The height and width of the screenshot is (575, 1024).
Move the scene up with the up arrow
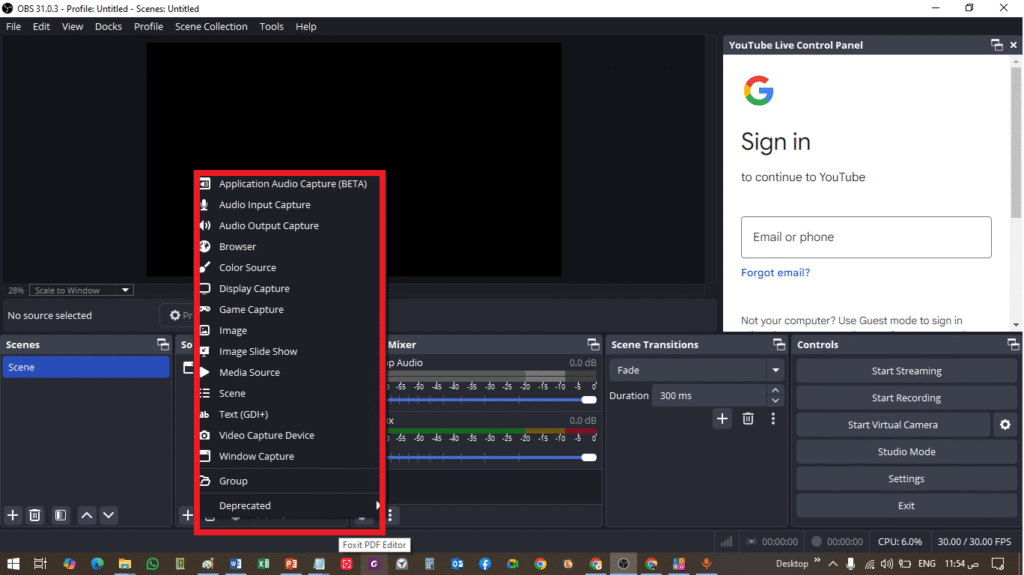point(86,515)
